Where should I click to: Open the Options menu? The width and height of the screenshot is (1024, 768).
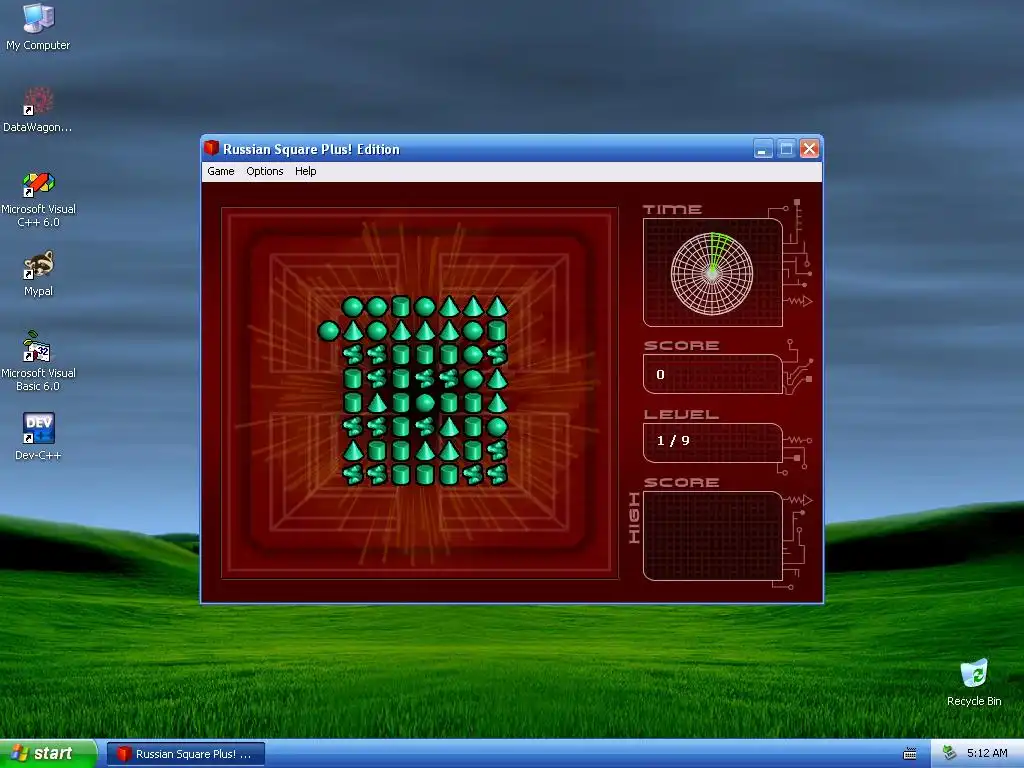point(264,171)
